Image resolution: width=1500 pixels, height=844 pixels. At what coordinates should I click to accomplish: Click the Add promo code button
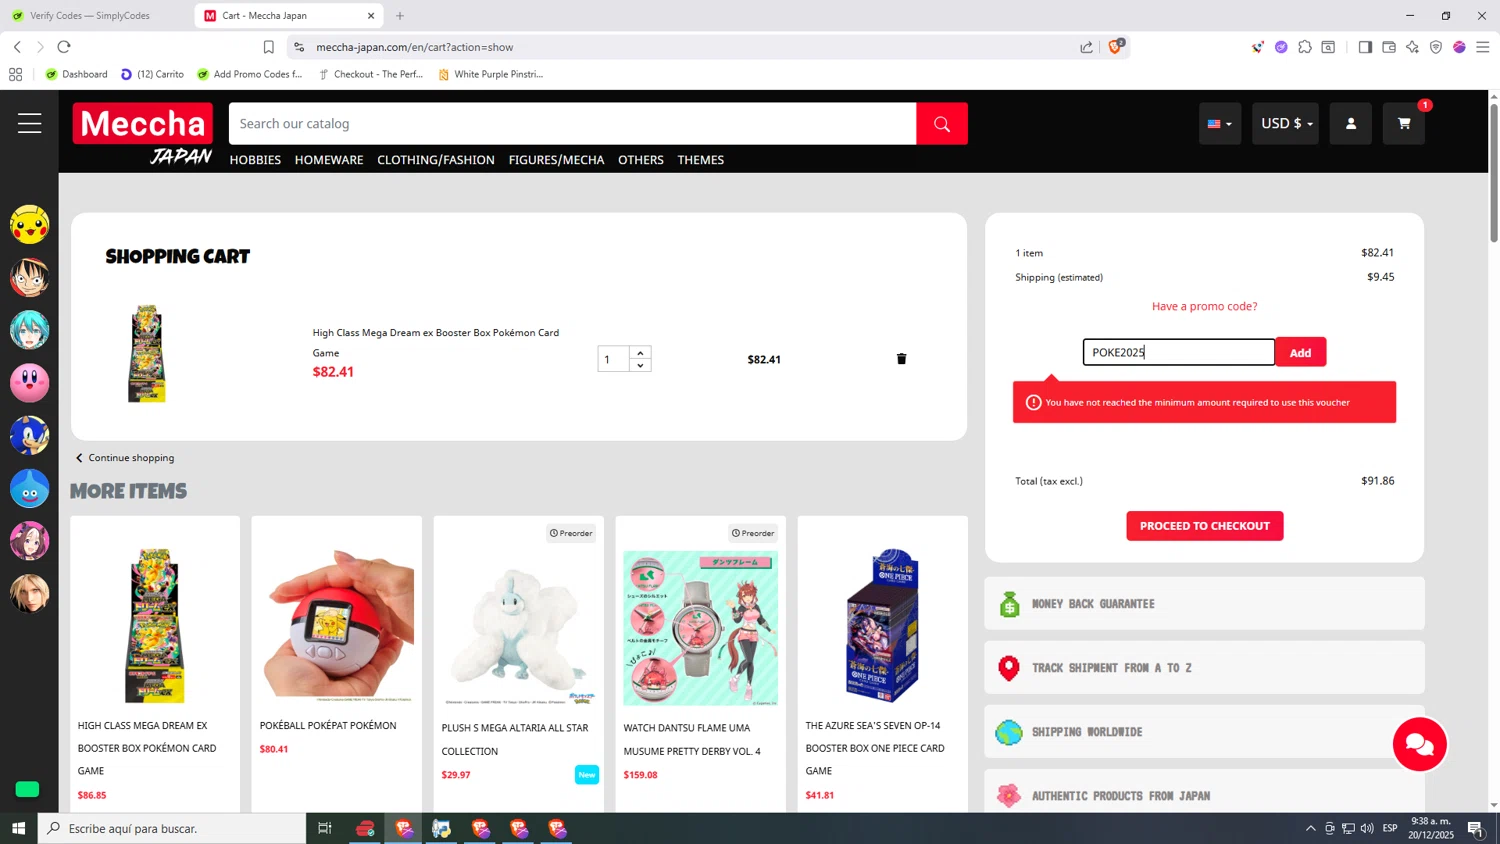point(1300,352)
